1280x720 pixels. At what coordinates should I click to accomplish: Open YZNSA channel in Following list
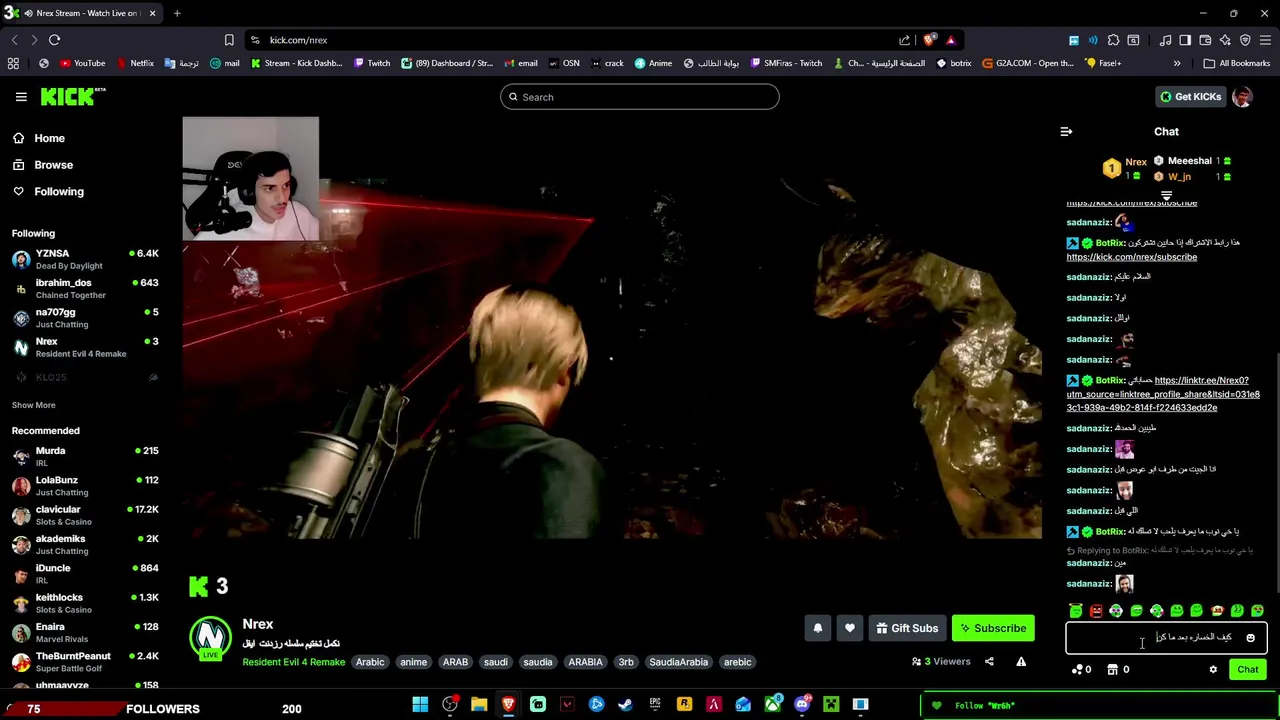coord(85,259)
